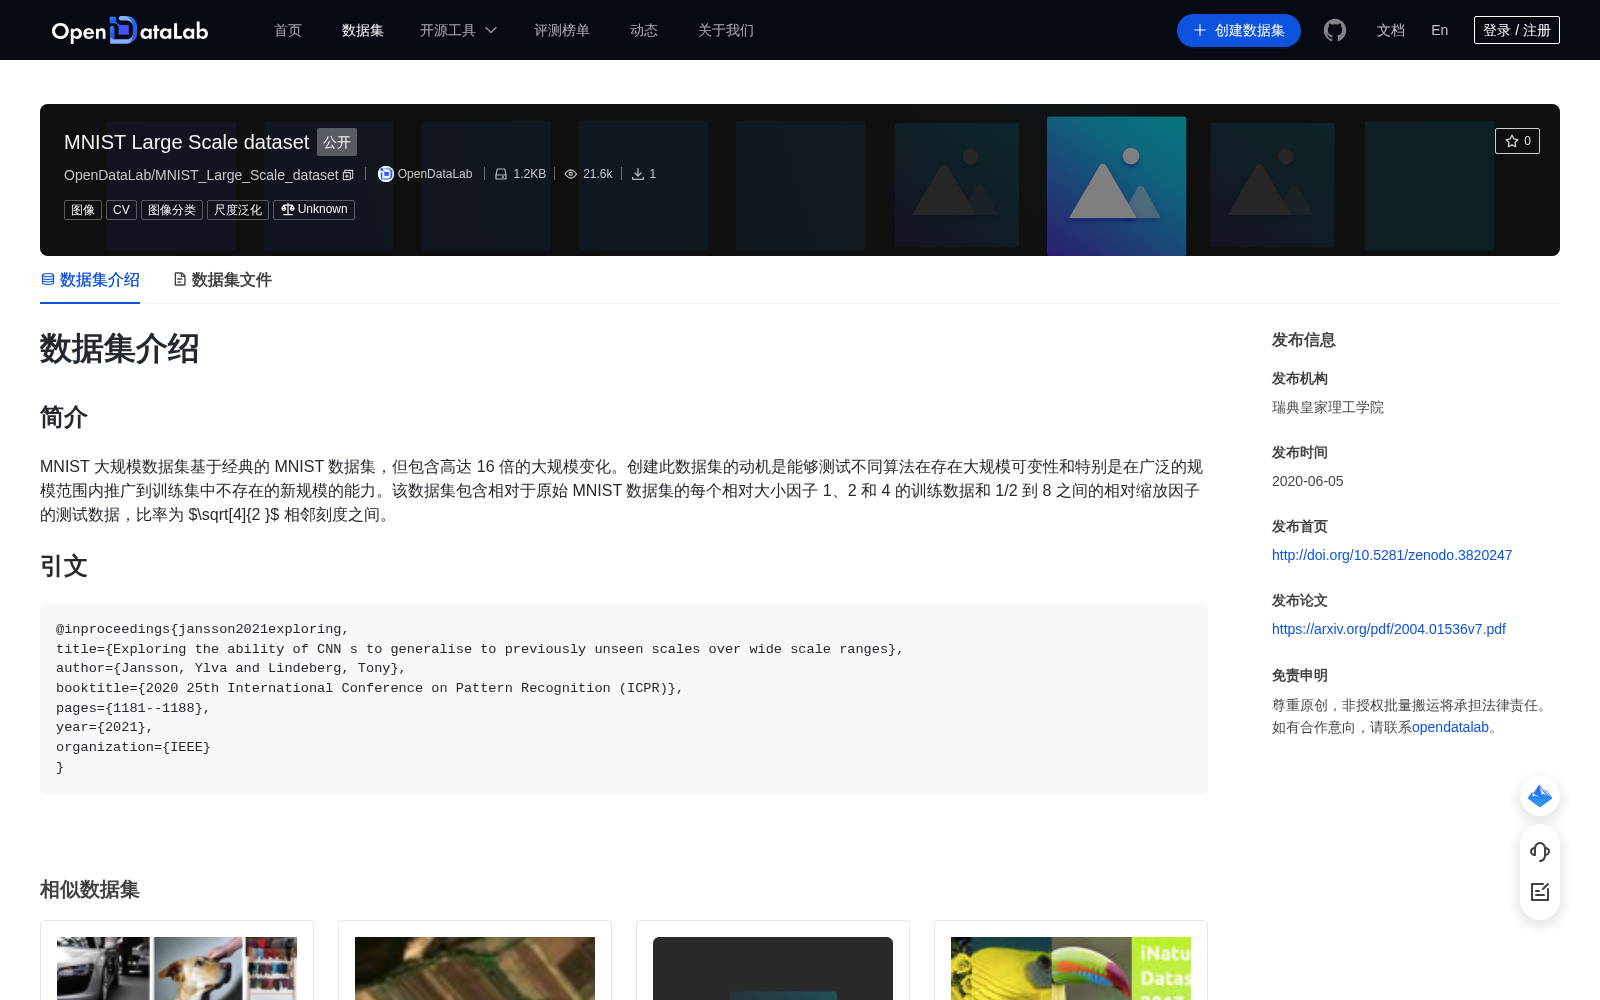Click the download count icon
Image resolution: width=1600 pixels, height=1000 pixels.
coord(638,174)
